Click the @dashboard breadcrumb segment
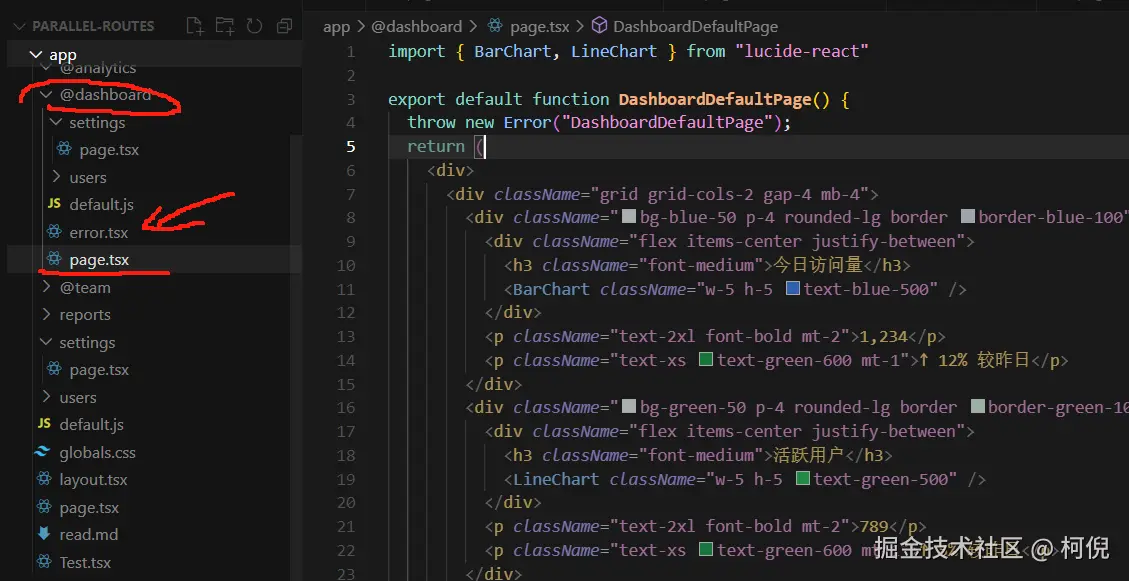The height and width of the screenshot is (581, 1129). 416,27
